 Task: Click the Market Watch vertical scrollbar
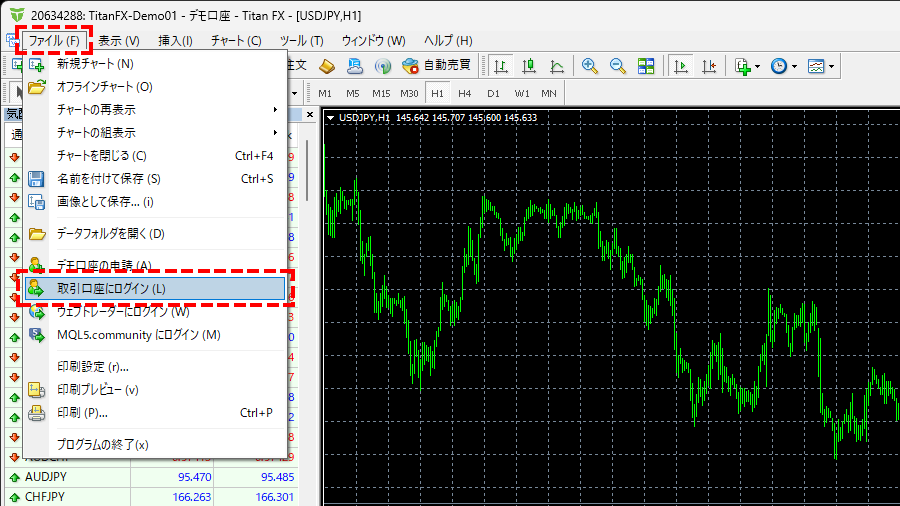point(307,171)
